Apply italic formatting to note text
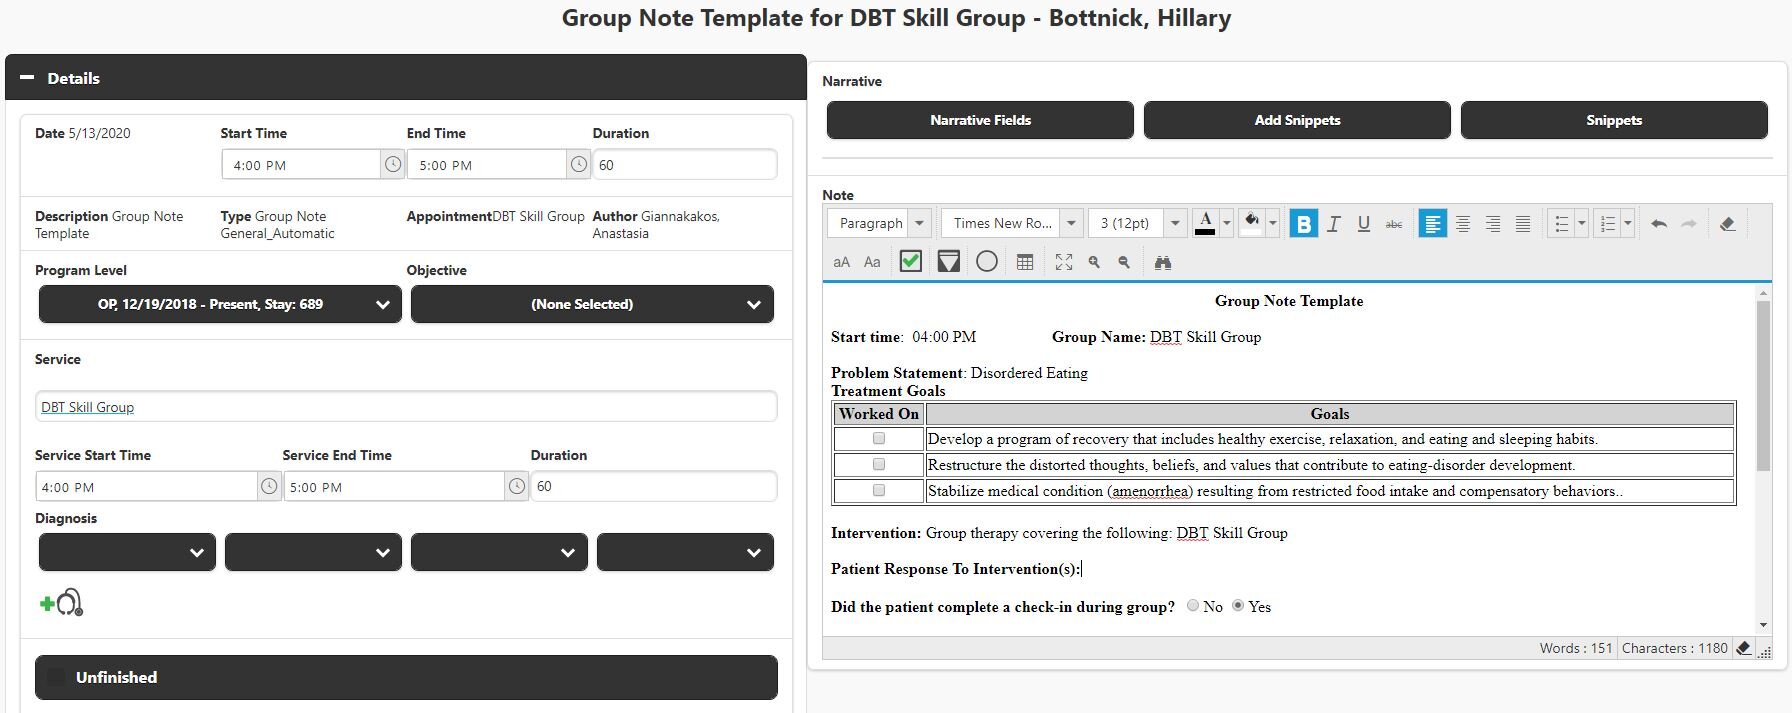 point(1333,224)
